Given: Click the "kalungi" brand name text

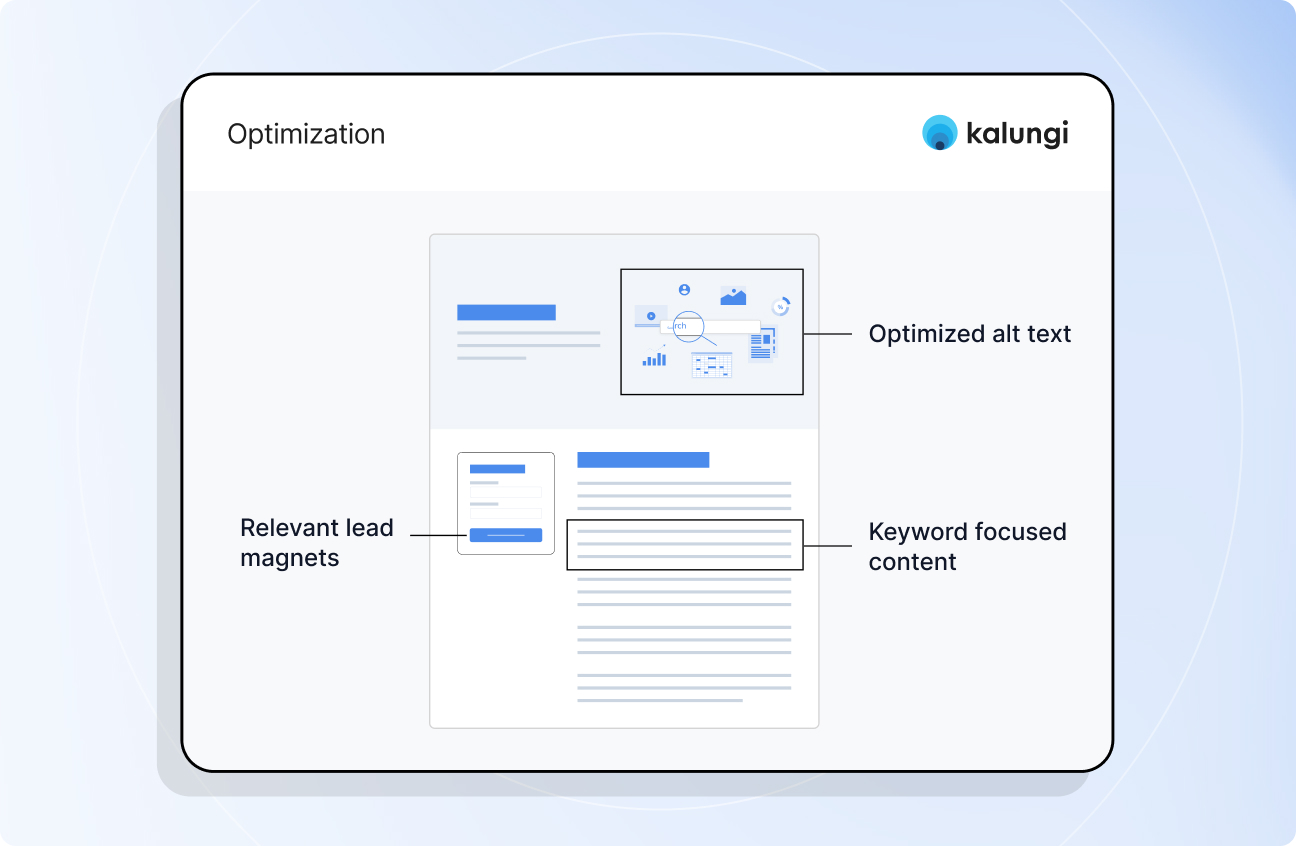Looking at the screenshot, I should click(1017, 133).
